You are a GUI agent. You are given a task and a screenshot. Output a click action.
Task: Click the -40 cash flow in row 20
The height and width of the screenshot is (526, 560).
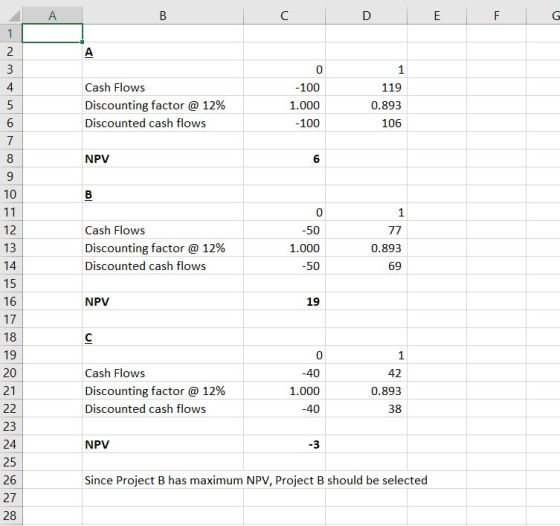(284, 373)
